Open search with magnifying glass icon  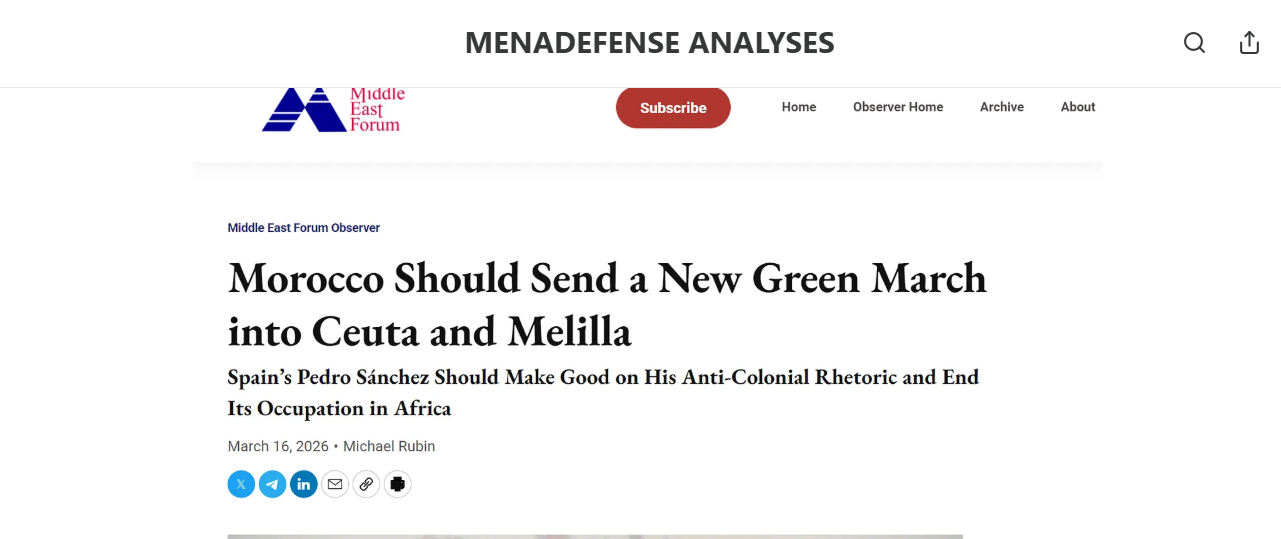1194,43
